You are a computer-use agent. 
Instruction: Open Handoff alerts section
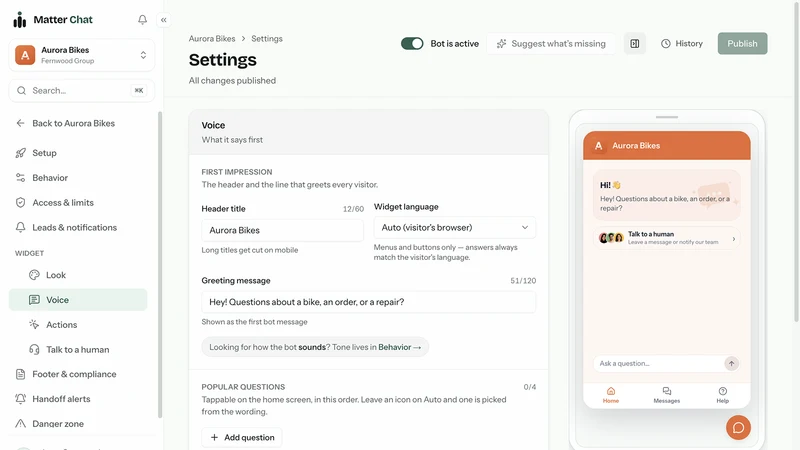coord(61,399)
